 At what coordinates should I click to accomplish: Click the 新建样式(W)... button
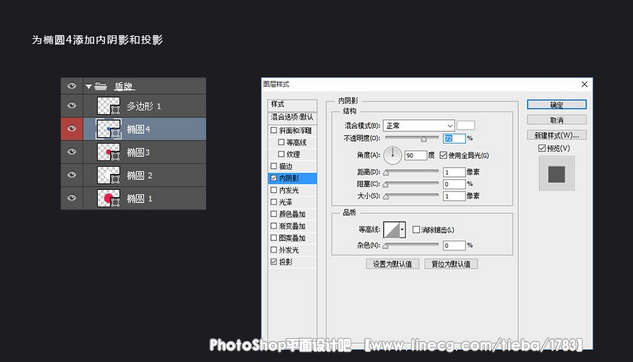[557, 135]
